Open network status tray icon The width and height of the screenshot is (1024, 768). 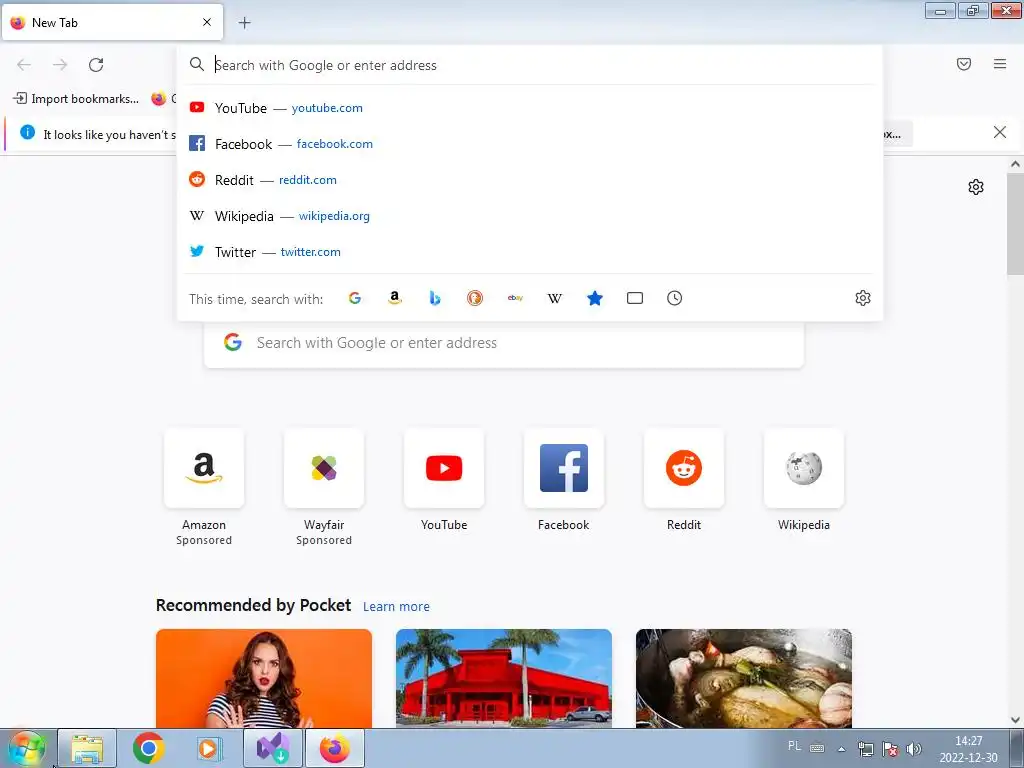865,749
